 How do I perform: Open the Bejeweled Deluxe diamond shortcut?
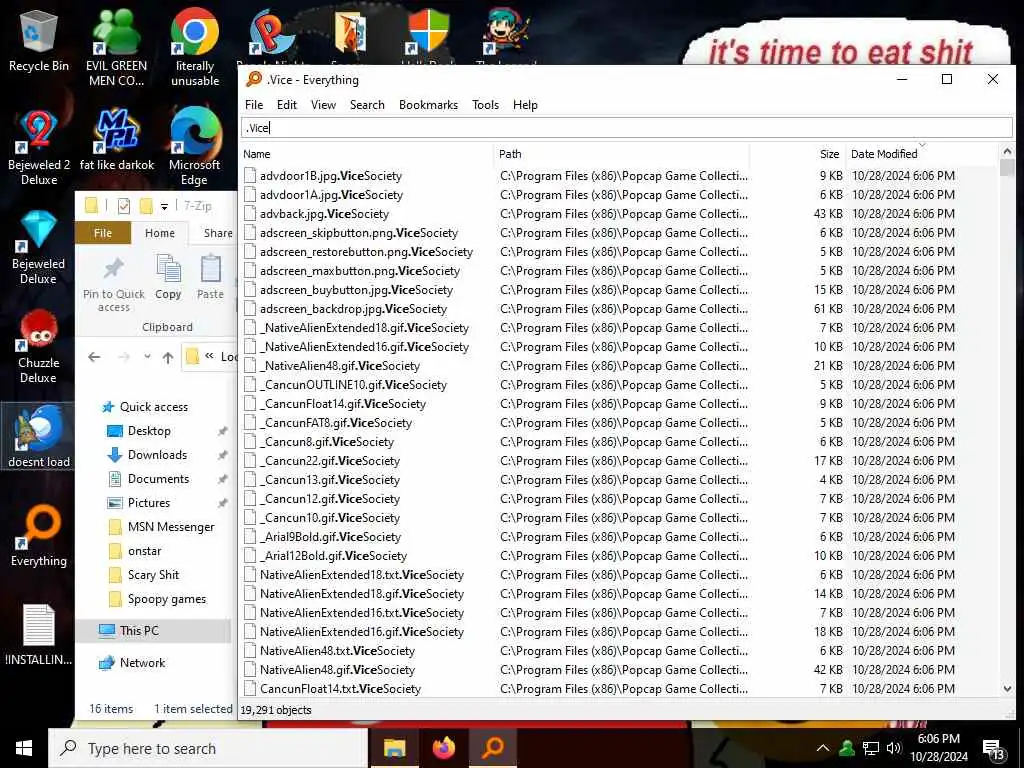point(39,247)
